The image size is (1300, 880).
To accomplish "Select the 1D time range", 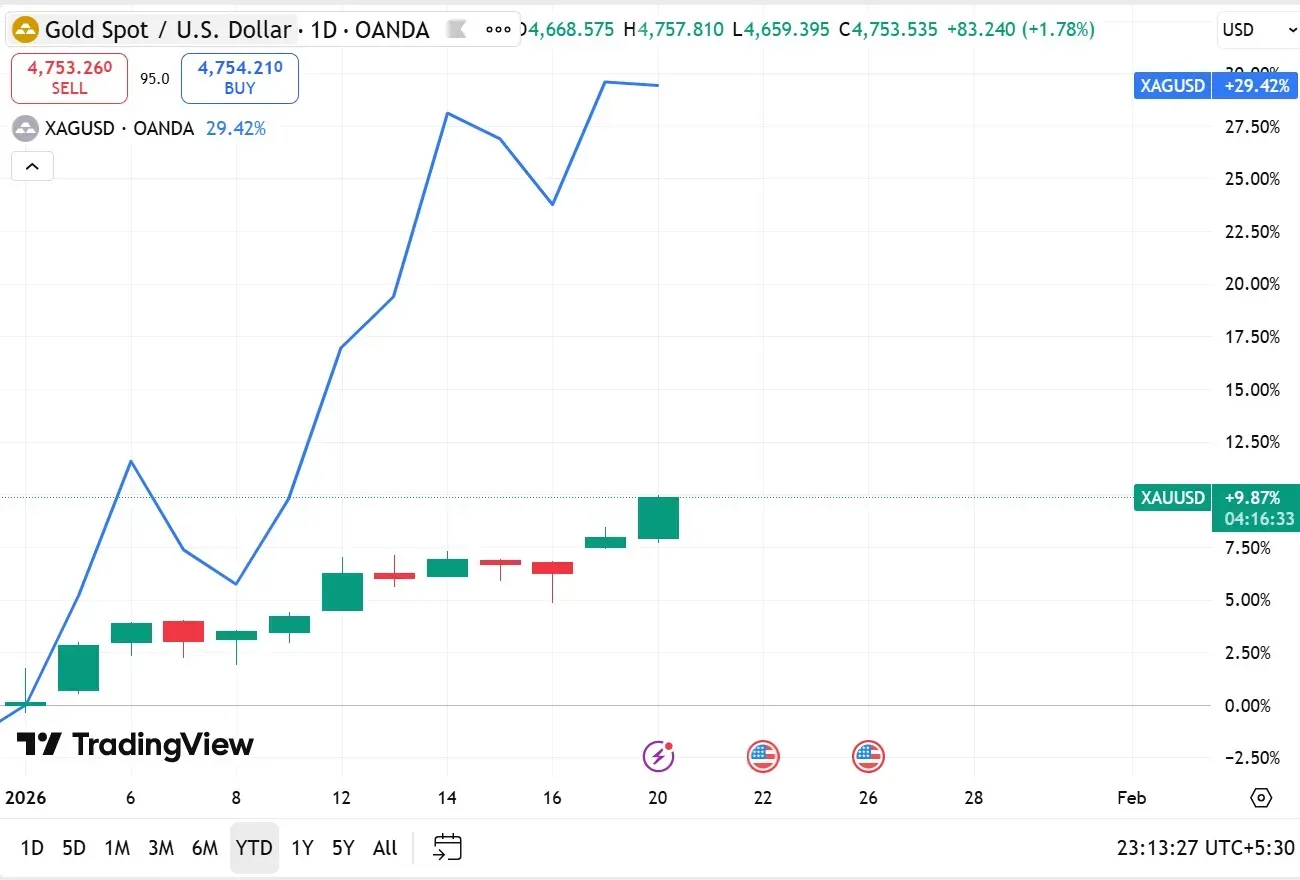I will point(32,848).
